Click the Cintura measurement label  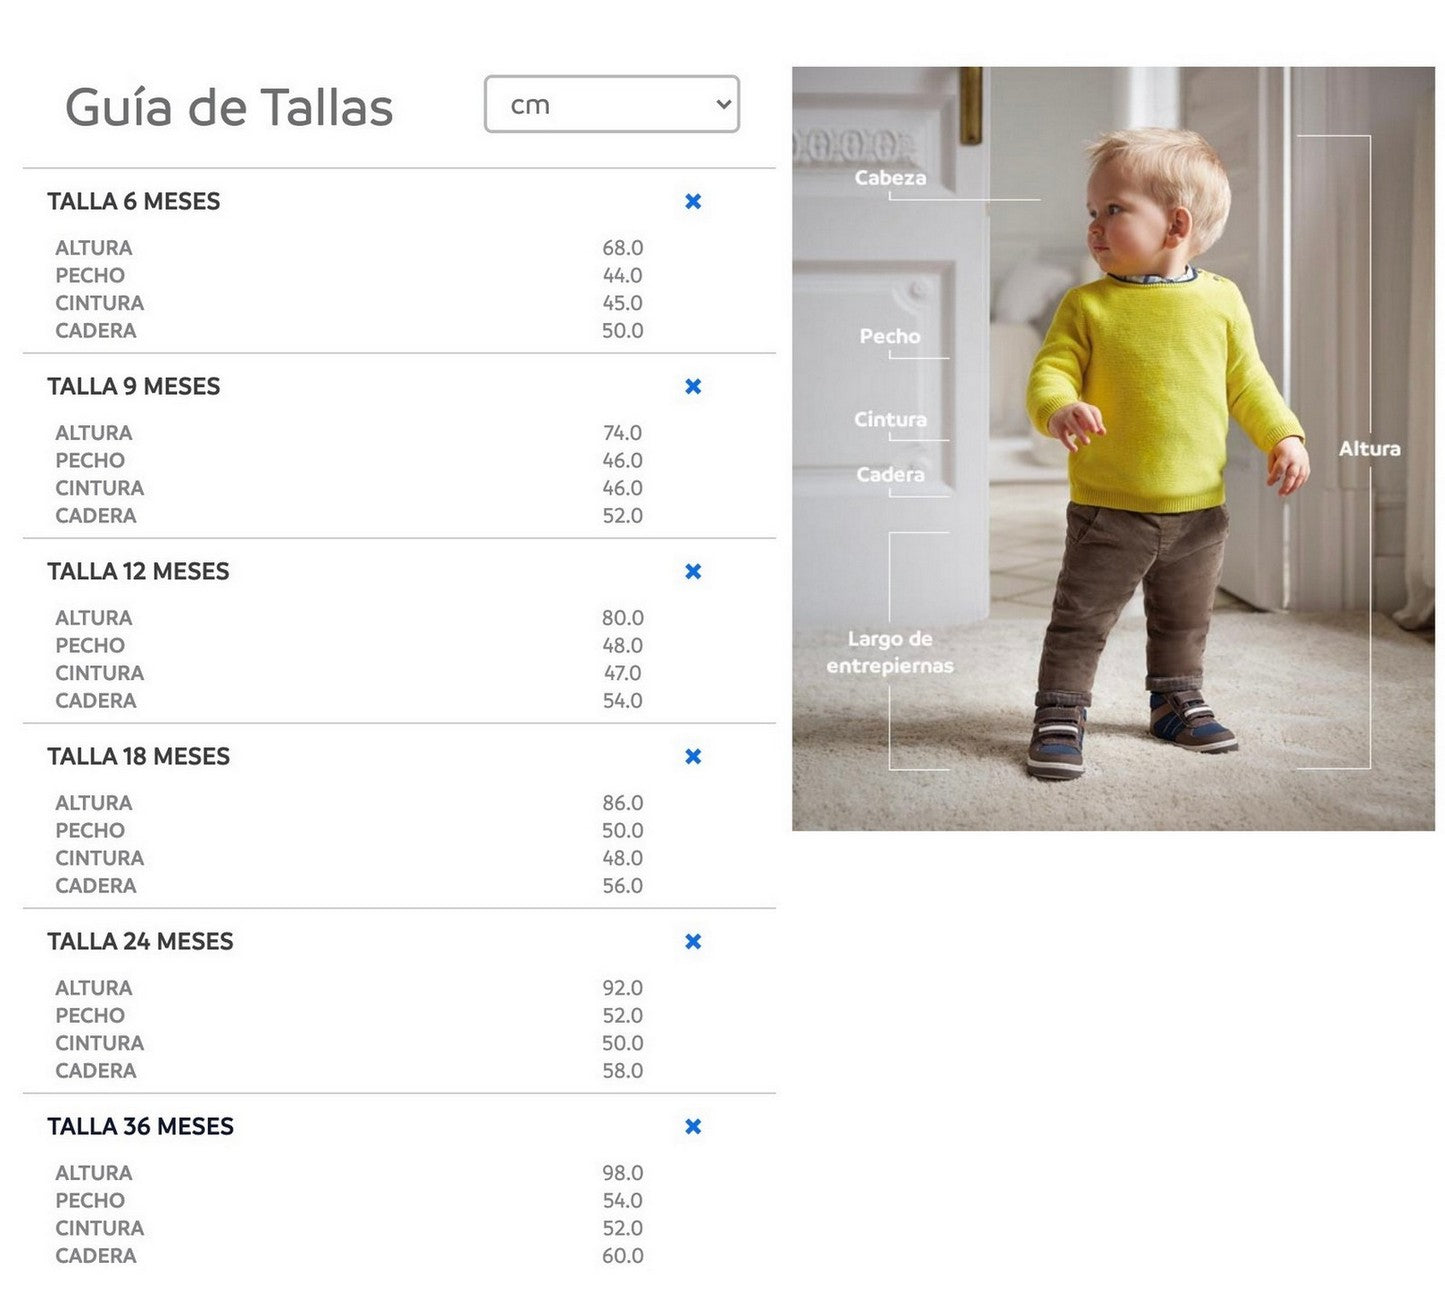click(x=890, y=420)
